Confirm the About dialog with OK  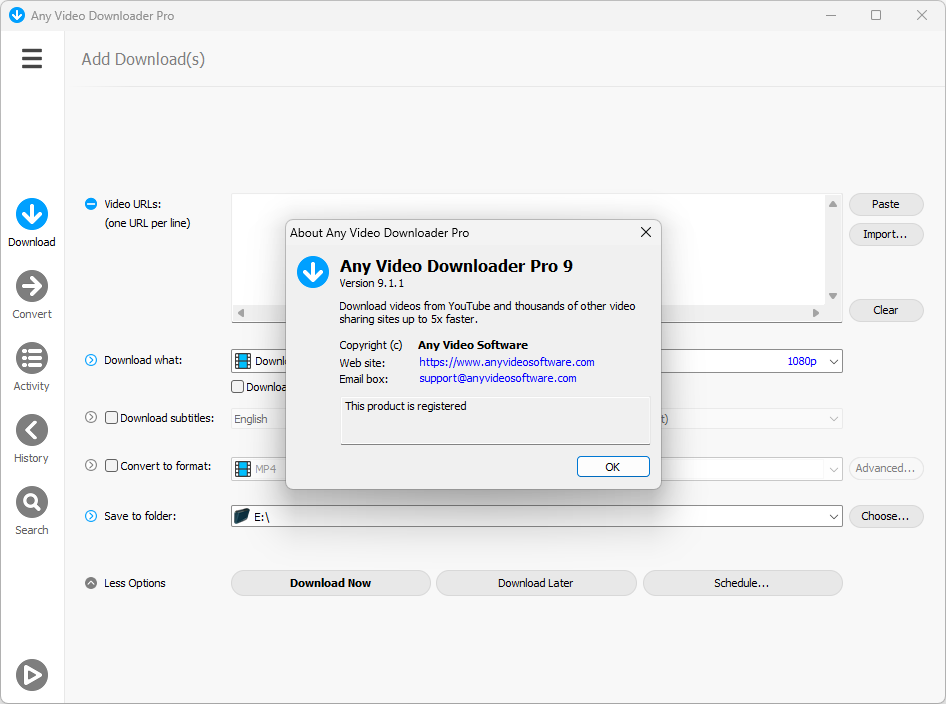[613, 467]
